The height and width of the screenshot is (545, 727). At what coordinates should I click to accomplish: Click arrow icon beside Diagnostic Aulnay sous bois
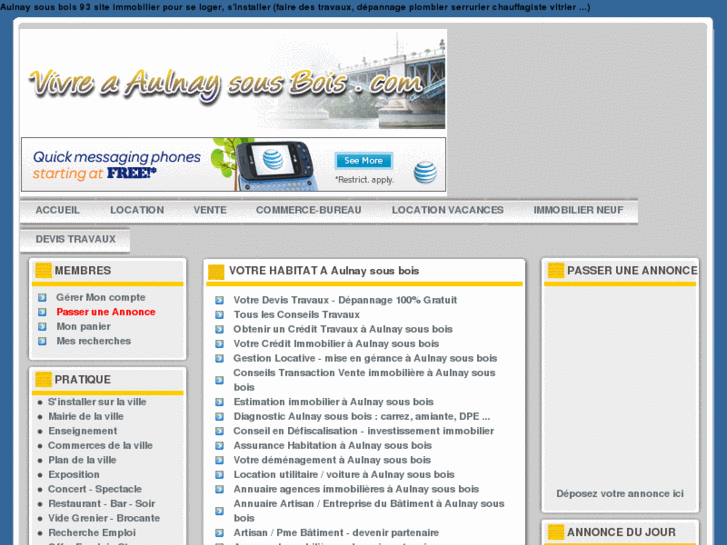pyautogui.click(x=219, y=417)
